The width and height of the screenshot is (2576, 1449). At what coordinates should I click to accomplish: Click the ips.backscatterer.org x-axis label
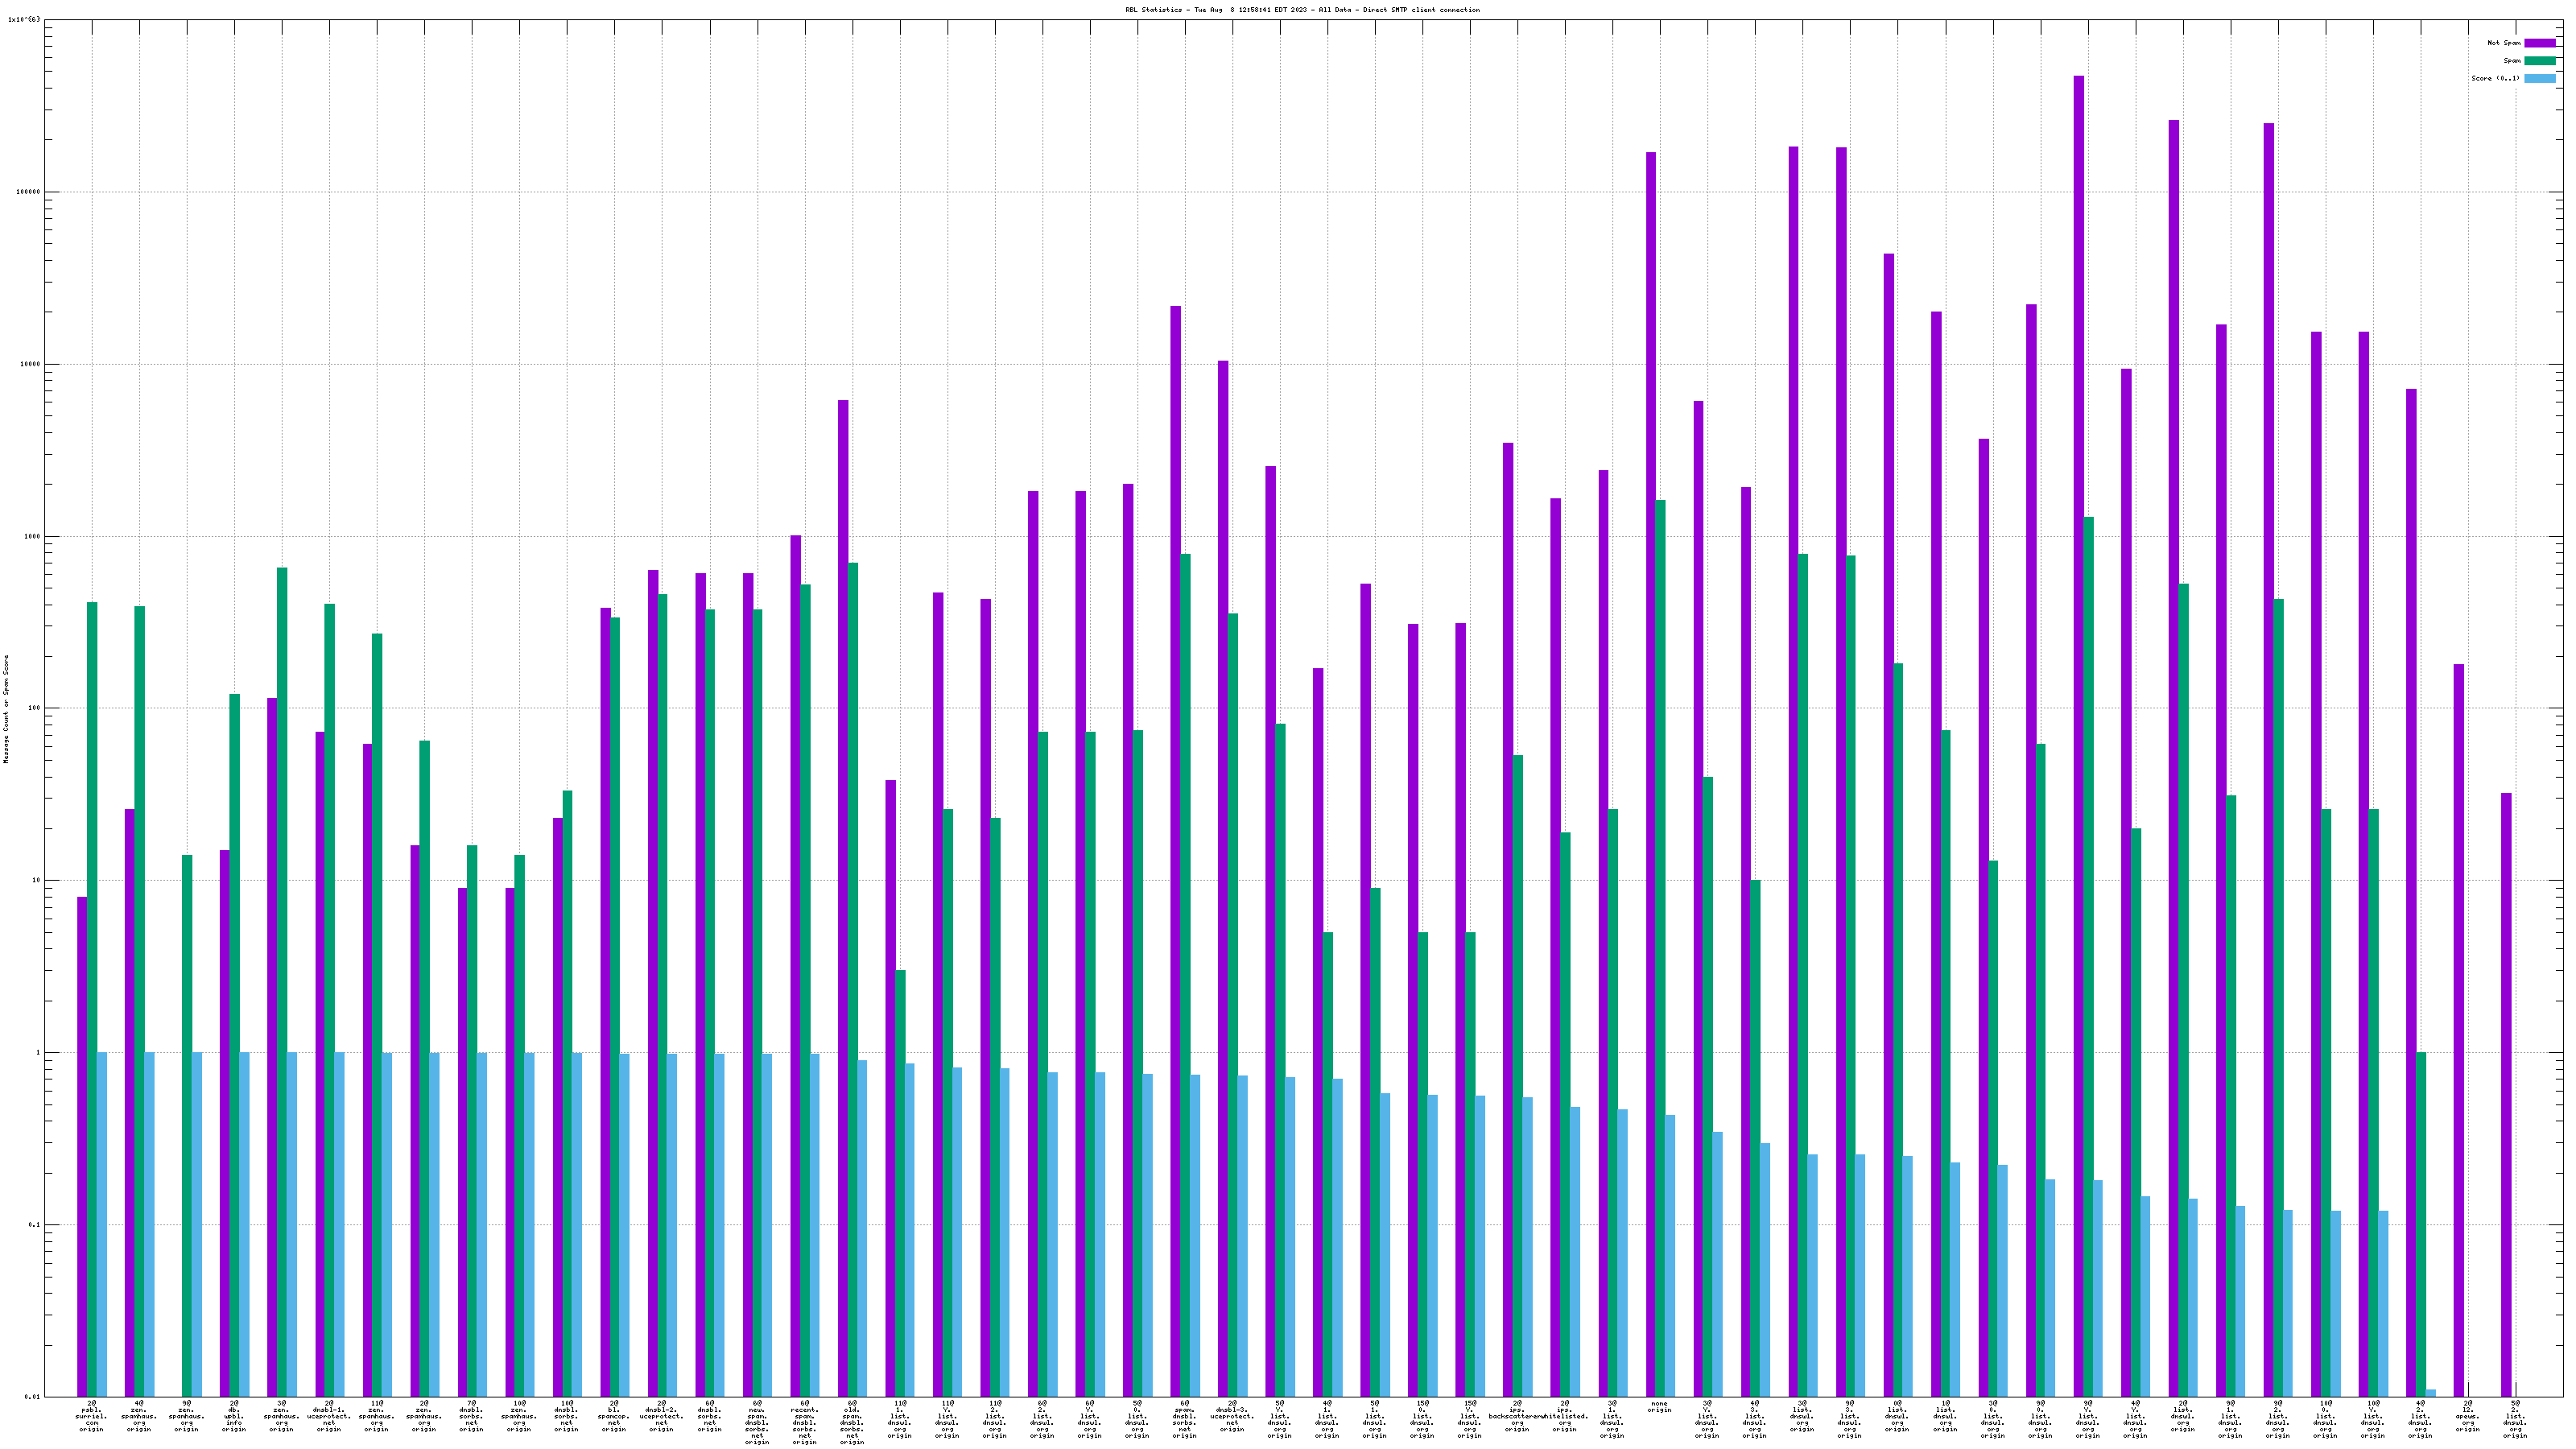tap(1517, 1416)
